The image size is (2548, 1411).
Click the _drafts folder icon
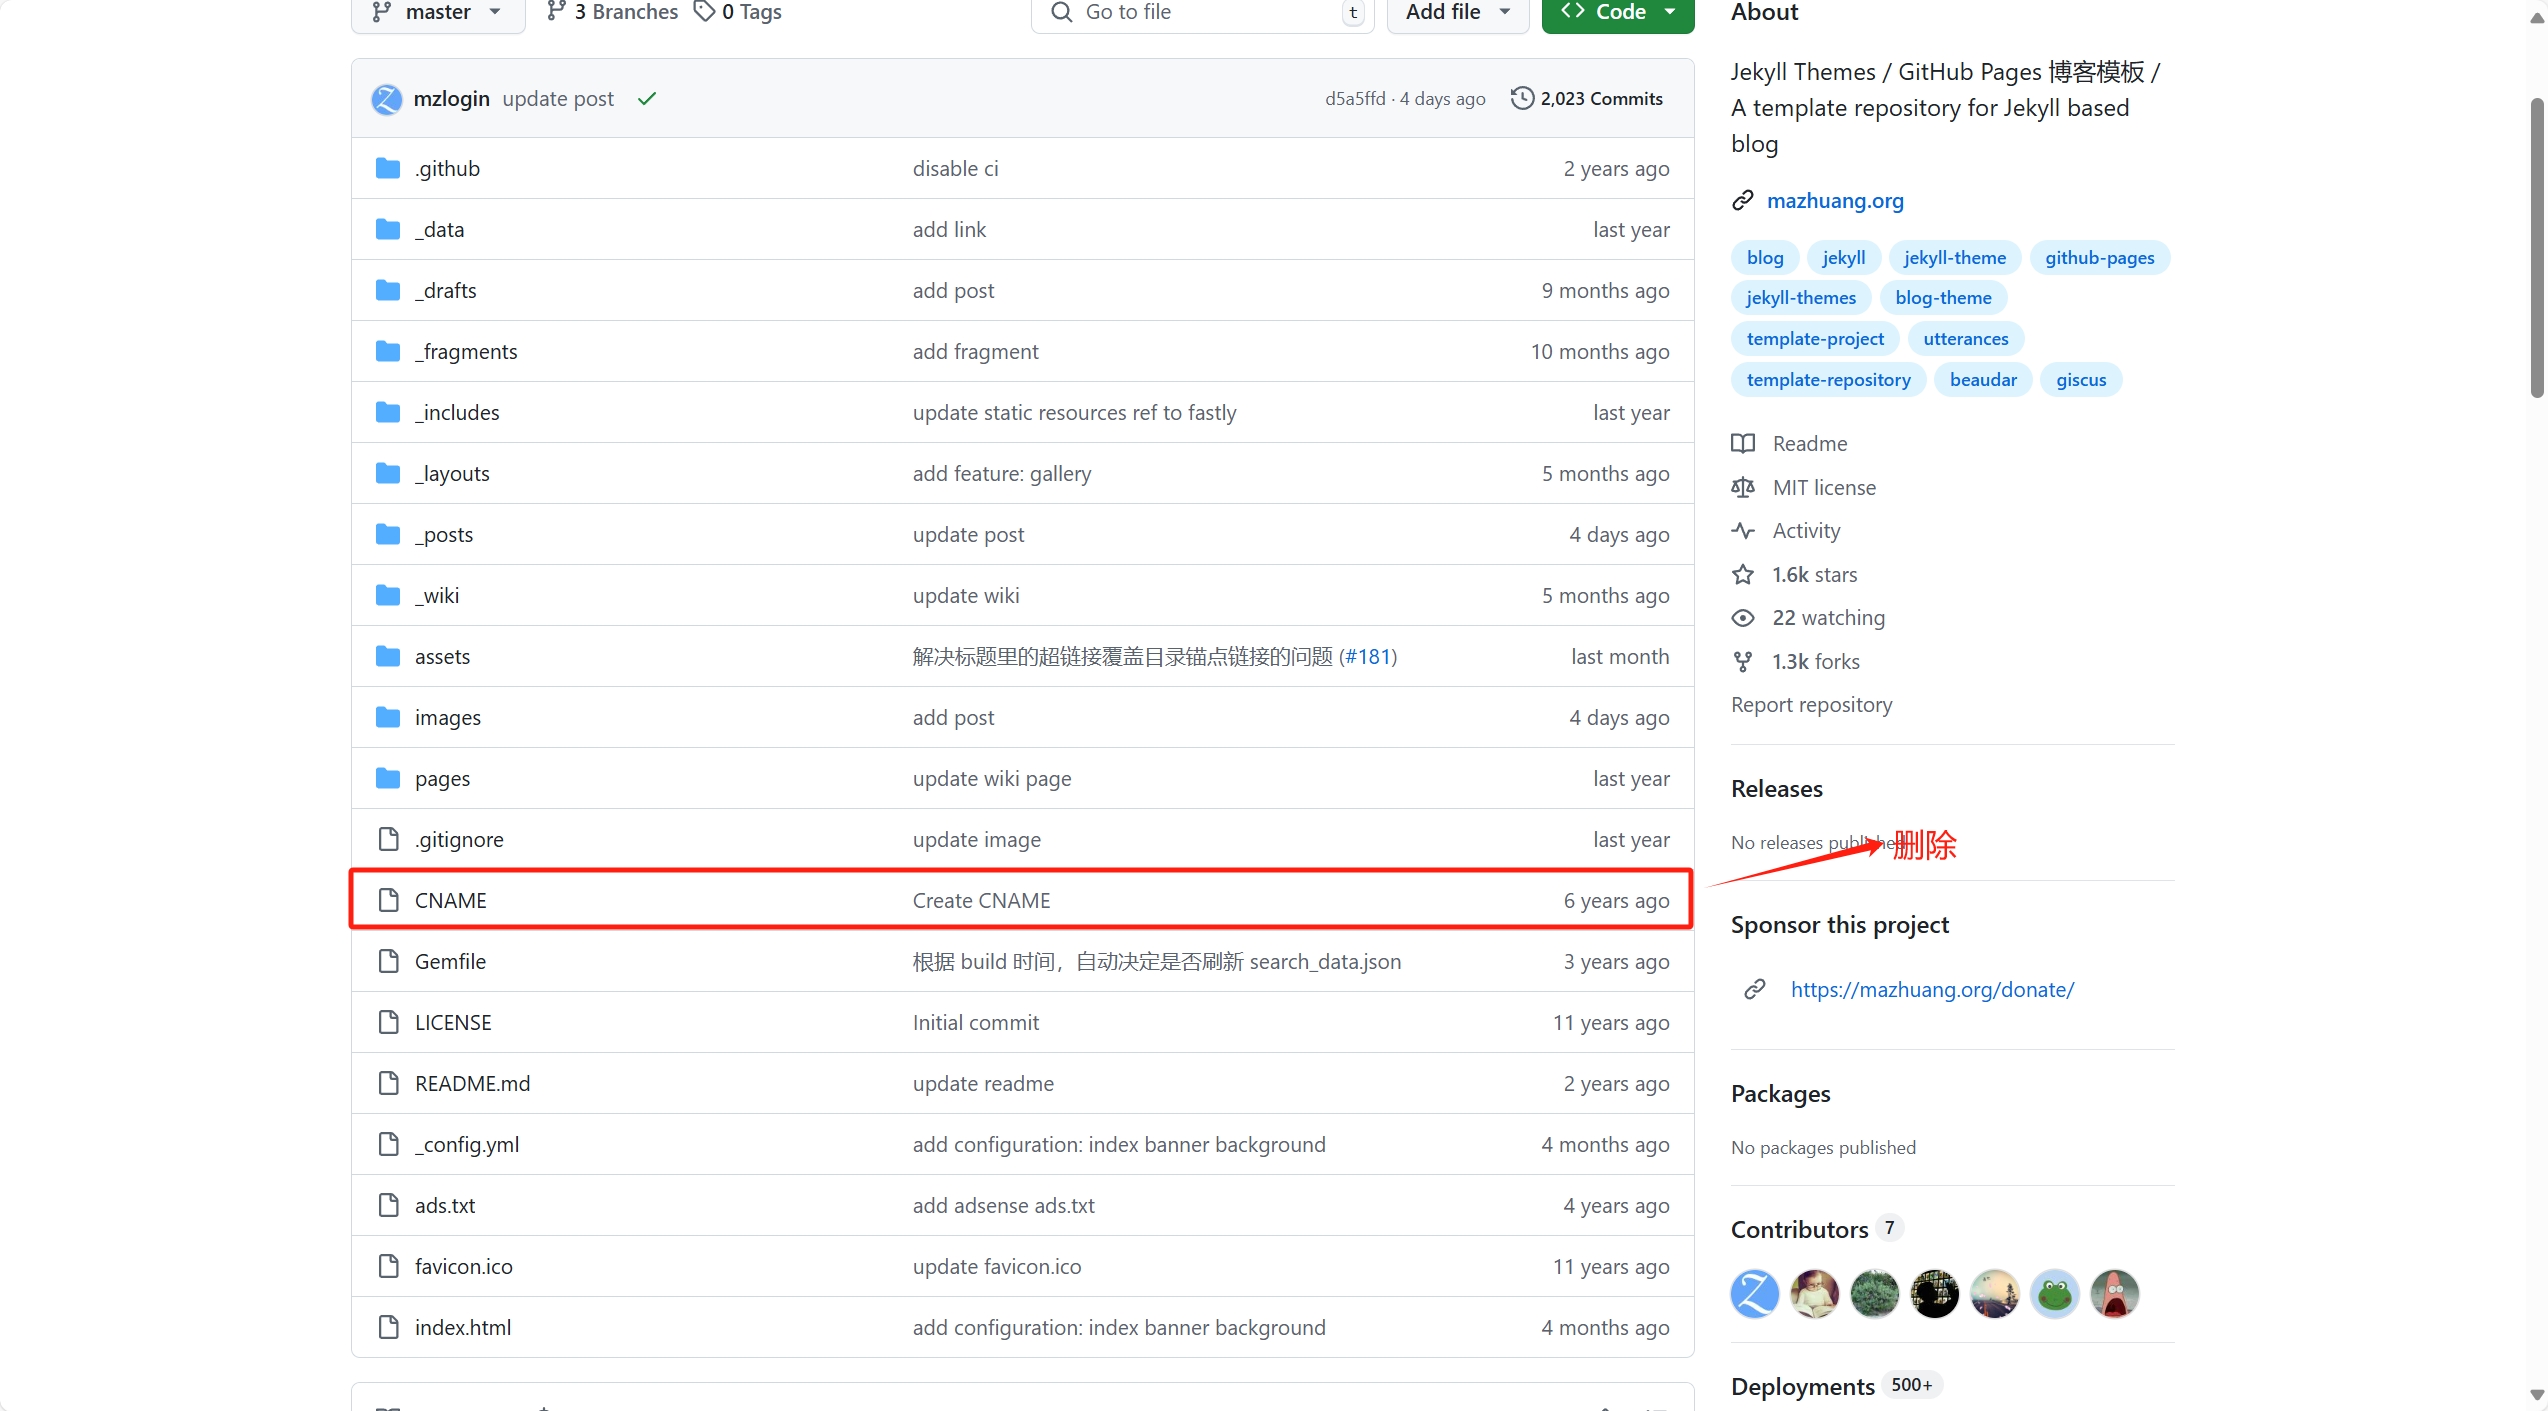click(388, 290)
